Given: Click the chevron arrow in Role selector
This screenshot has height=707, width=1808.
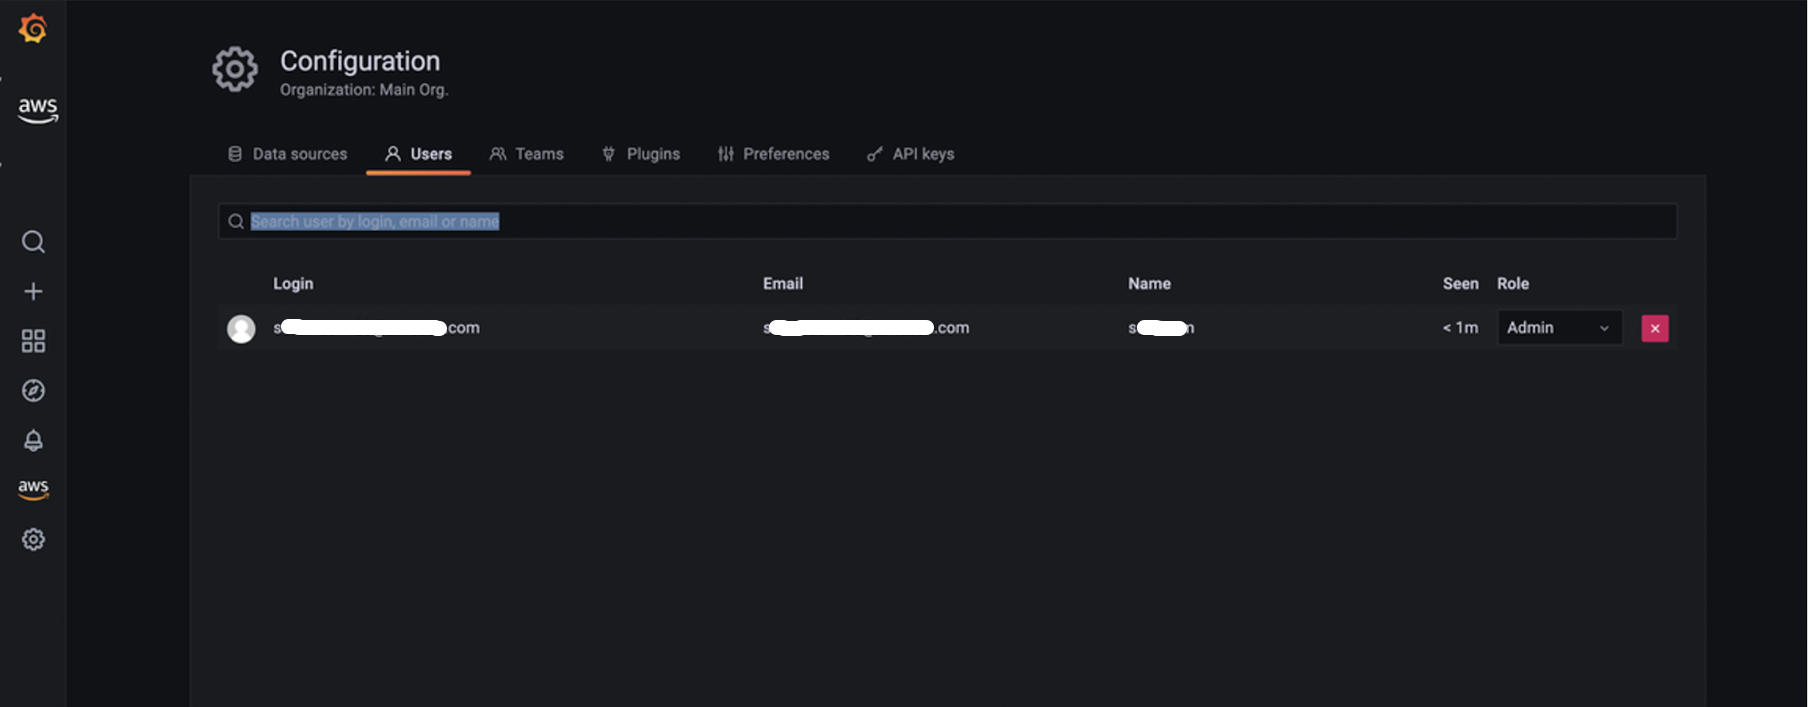Looking at the screenshot, I should point(1604,328).
